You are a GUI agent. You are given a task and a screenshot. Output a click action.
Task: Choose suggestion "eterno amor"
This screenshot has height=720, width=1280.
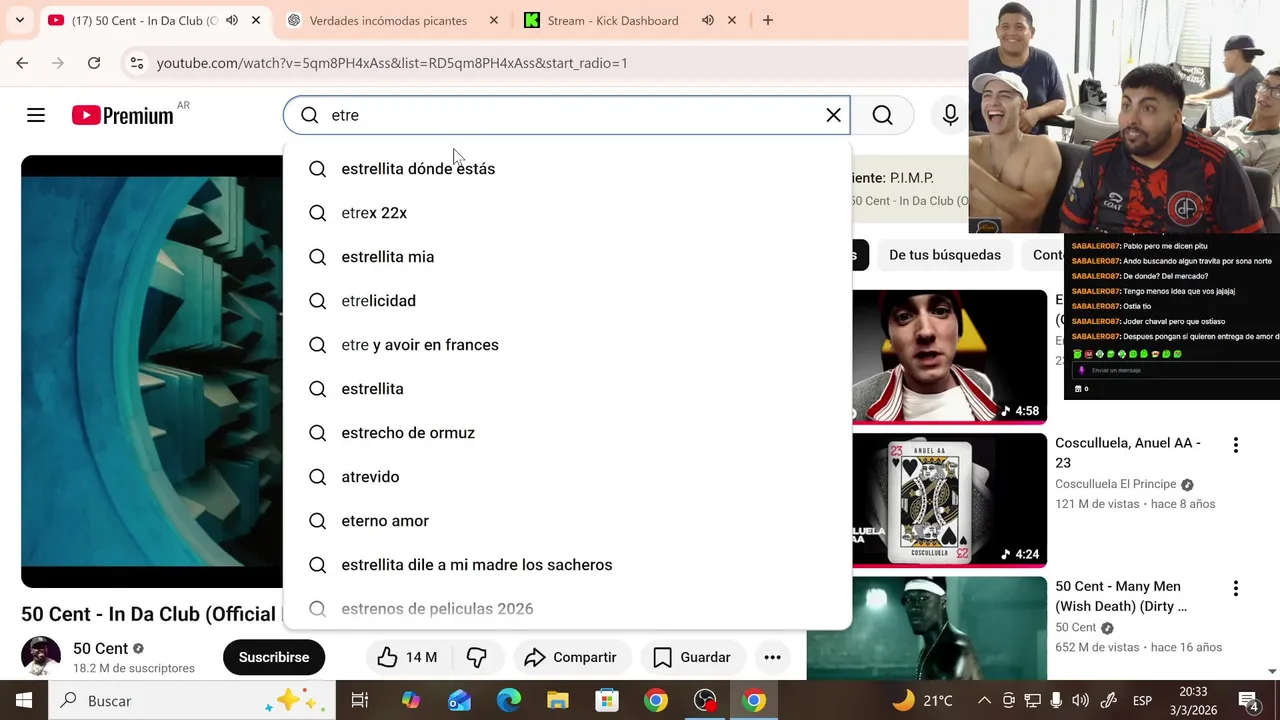(567, 521)
